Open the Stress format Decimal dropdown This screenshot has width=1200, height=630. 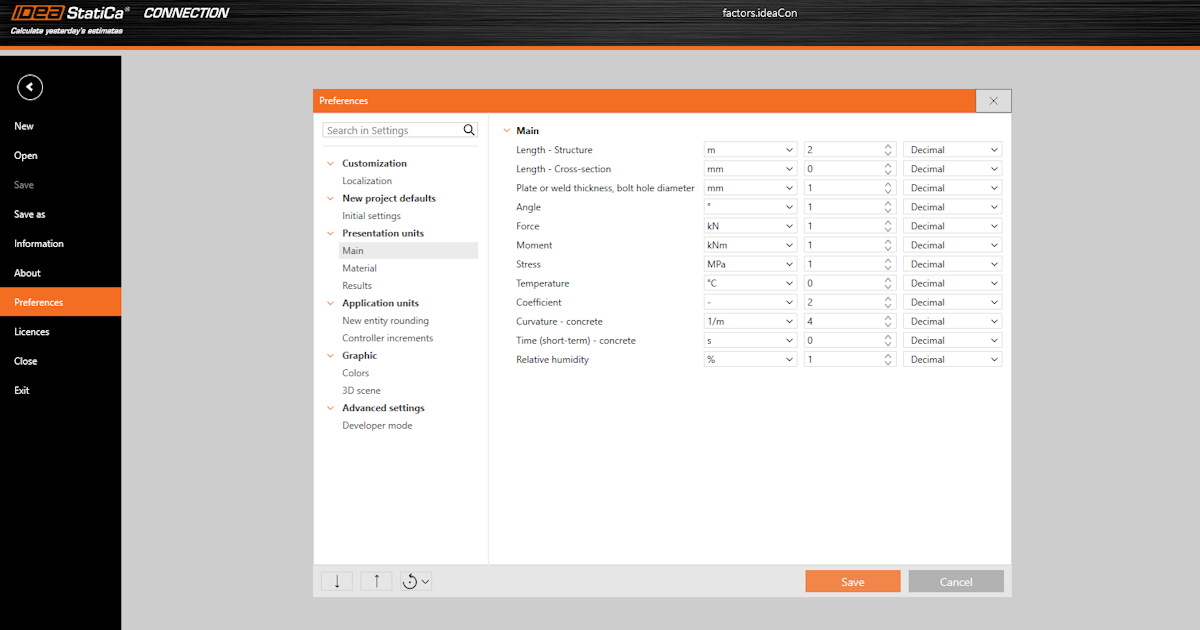952,264
